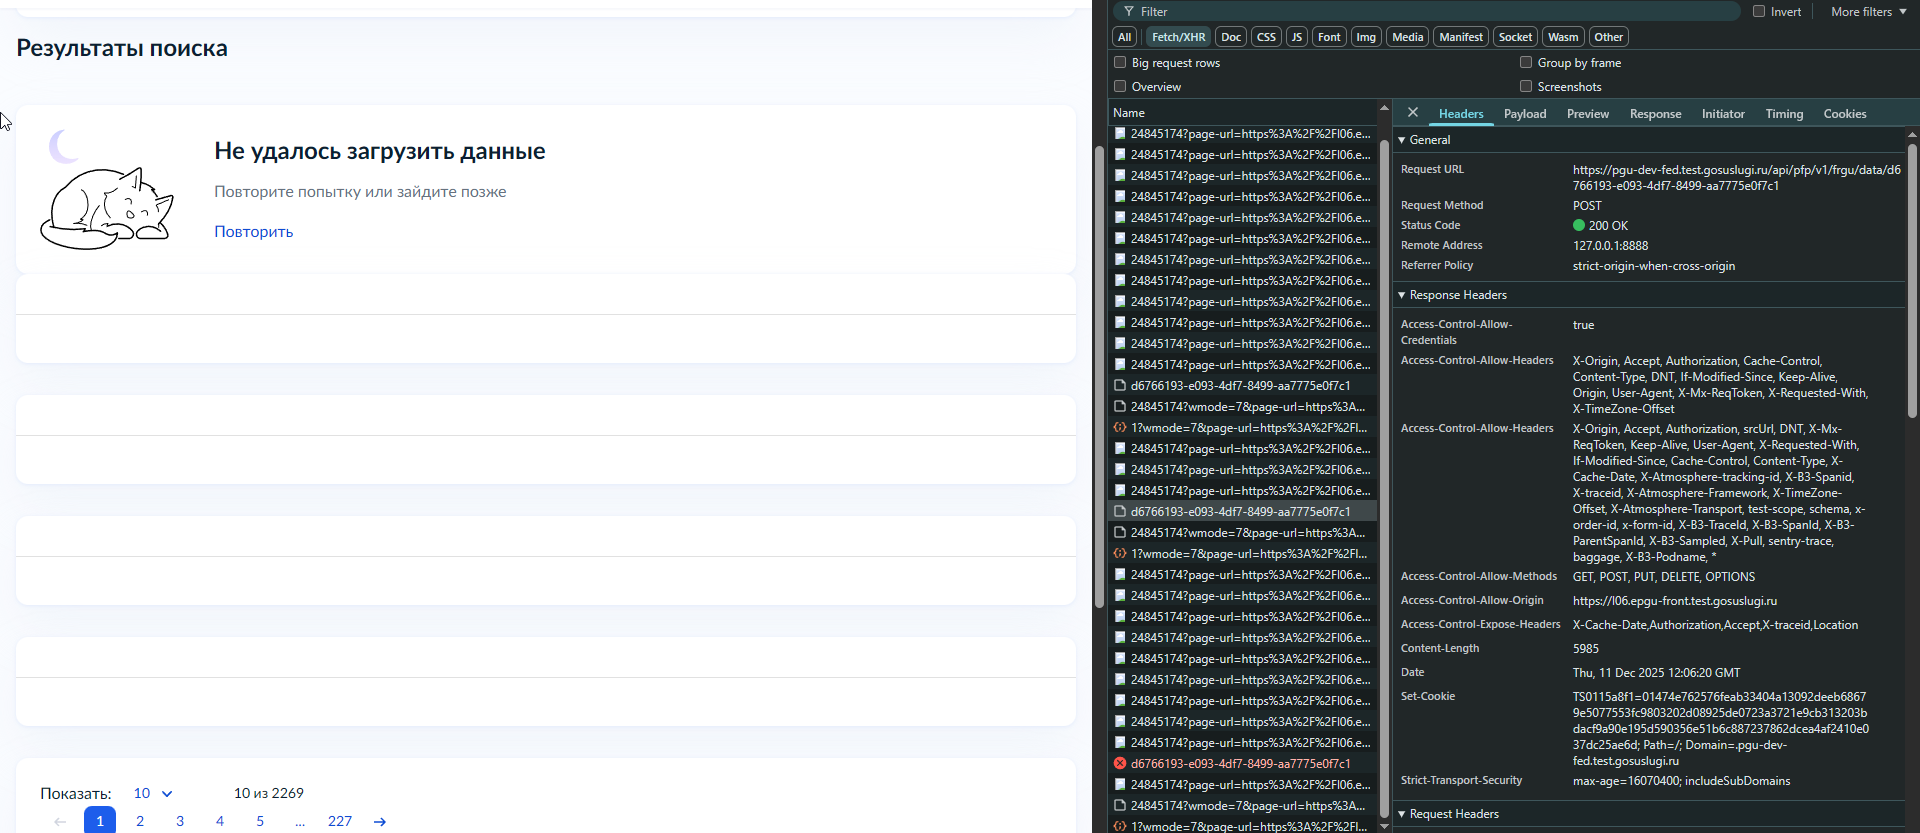Click the origin 'https://l06.epgu-front.test.gosuslugi.ru' value
The image size is (1920, 833).
tap(1675, 600)
